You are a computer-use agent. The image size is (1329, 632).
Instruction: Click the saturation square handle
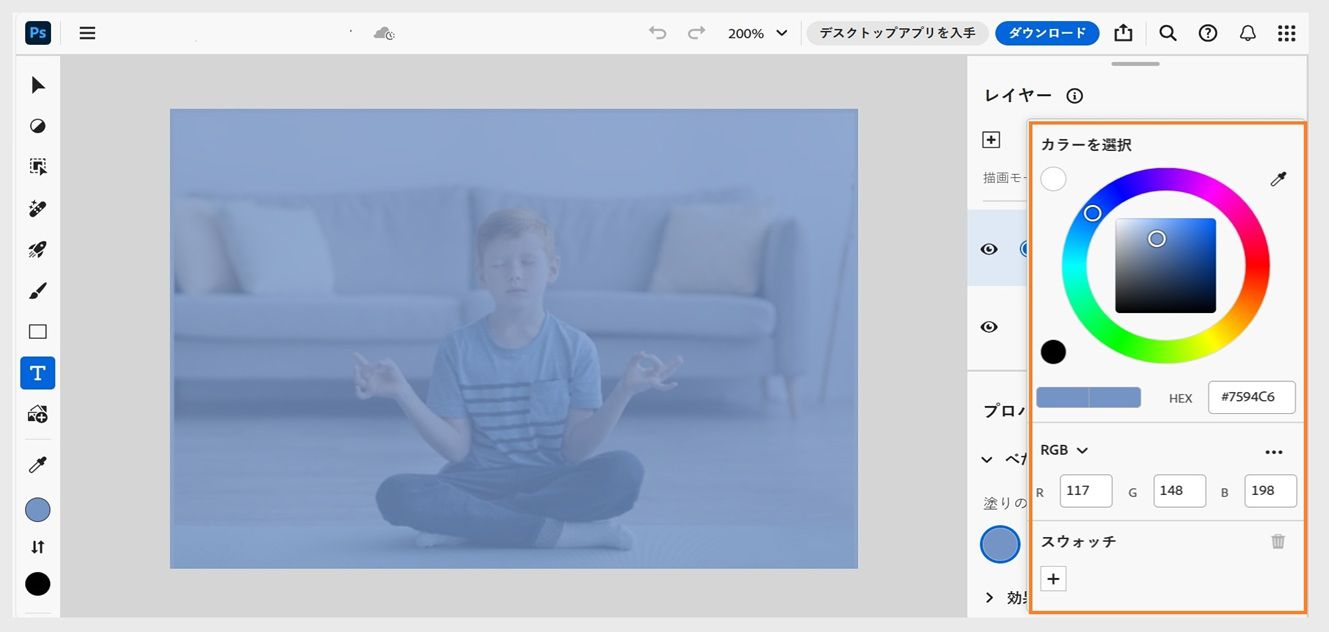(1157, 239)
